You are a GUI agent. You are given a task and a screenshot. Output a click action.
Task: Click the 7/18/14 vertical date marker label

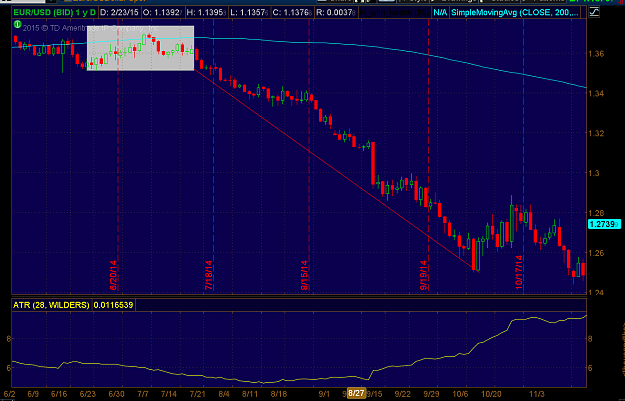(x=208, y=275)
